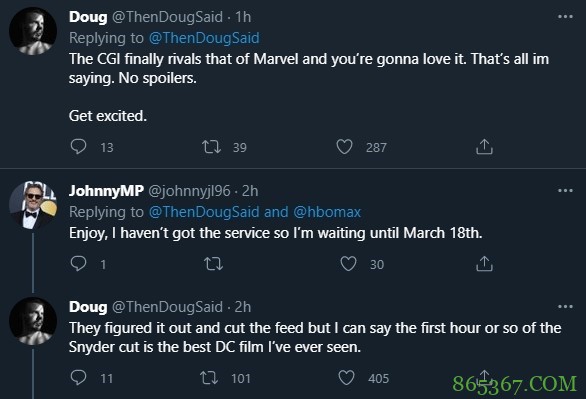Like JohnnyMP's tweet with 30 likes

(348, 264)
